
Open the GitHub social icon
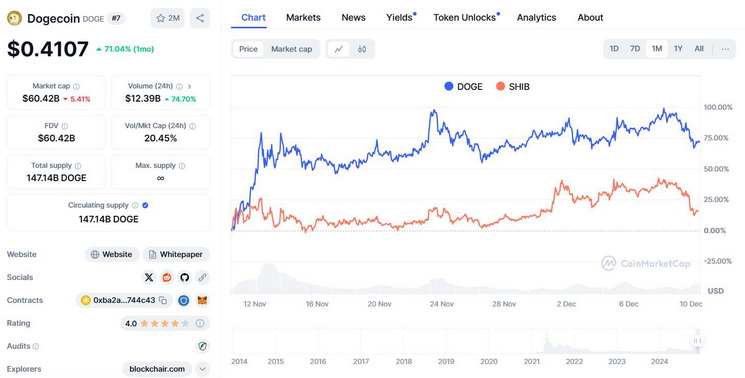[185, 277]
